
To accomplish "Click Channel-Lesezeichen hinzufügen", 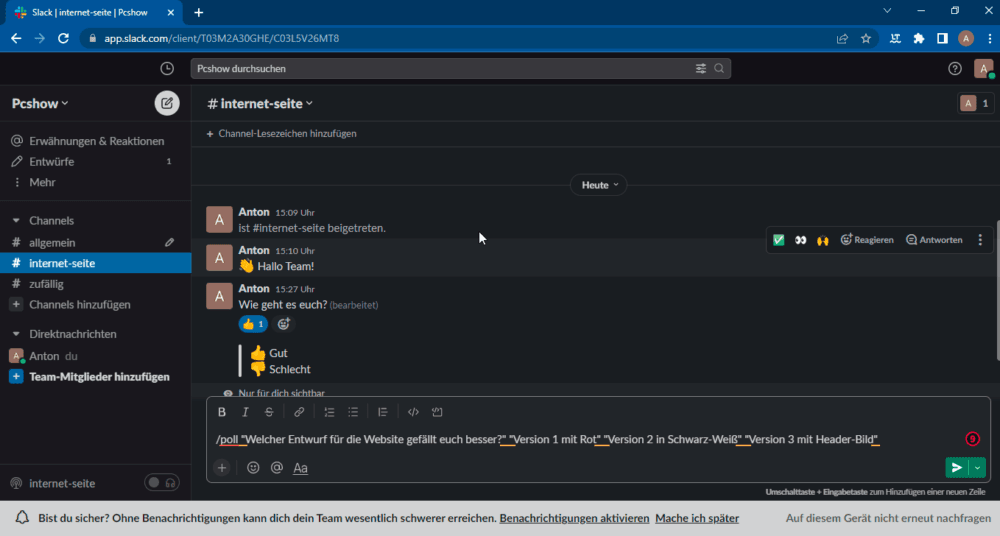I will tap(281, 133).
